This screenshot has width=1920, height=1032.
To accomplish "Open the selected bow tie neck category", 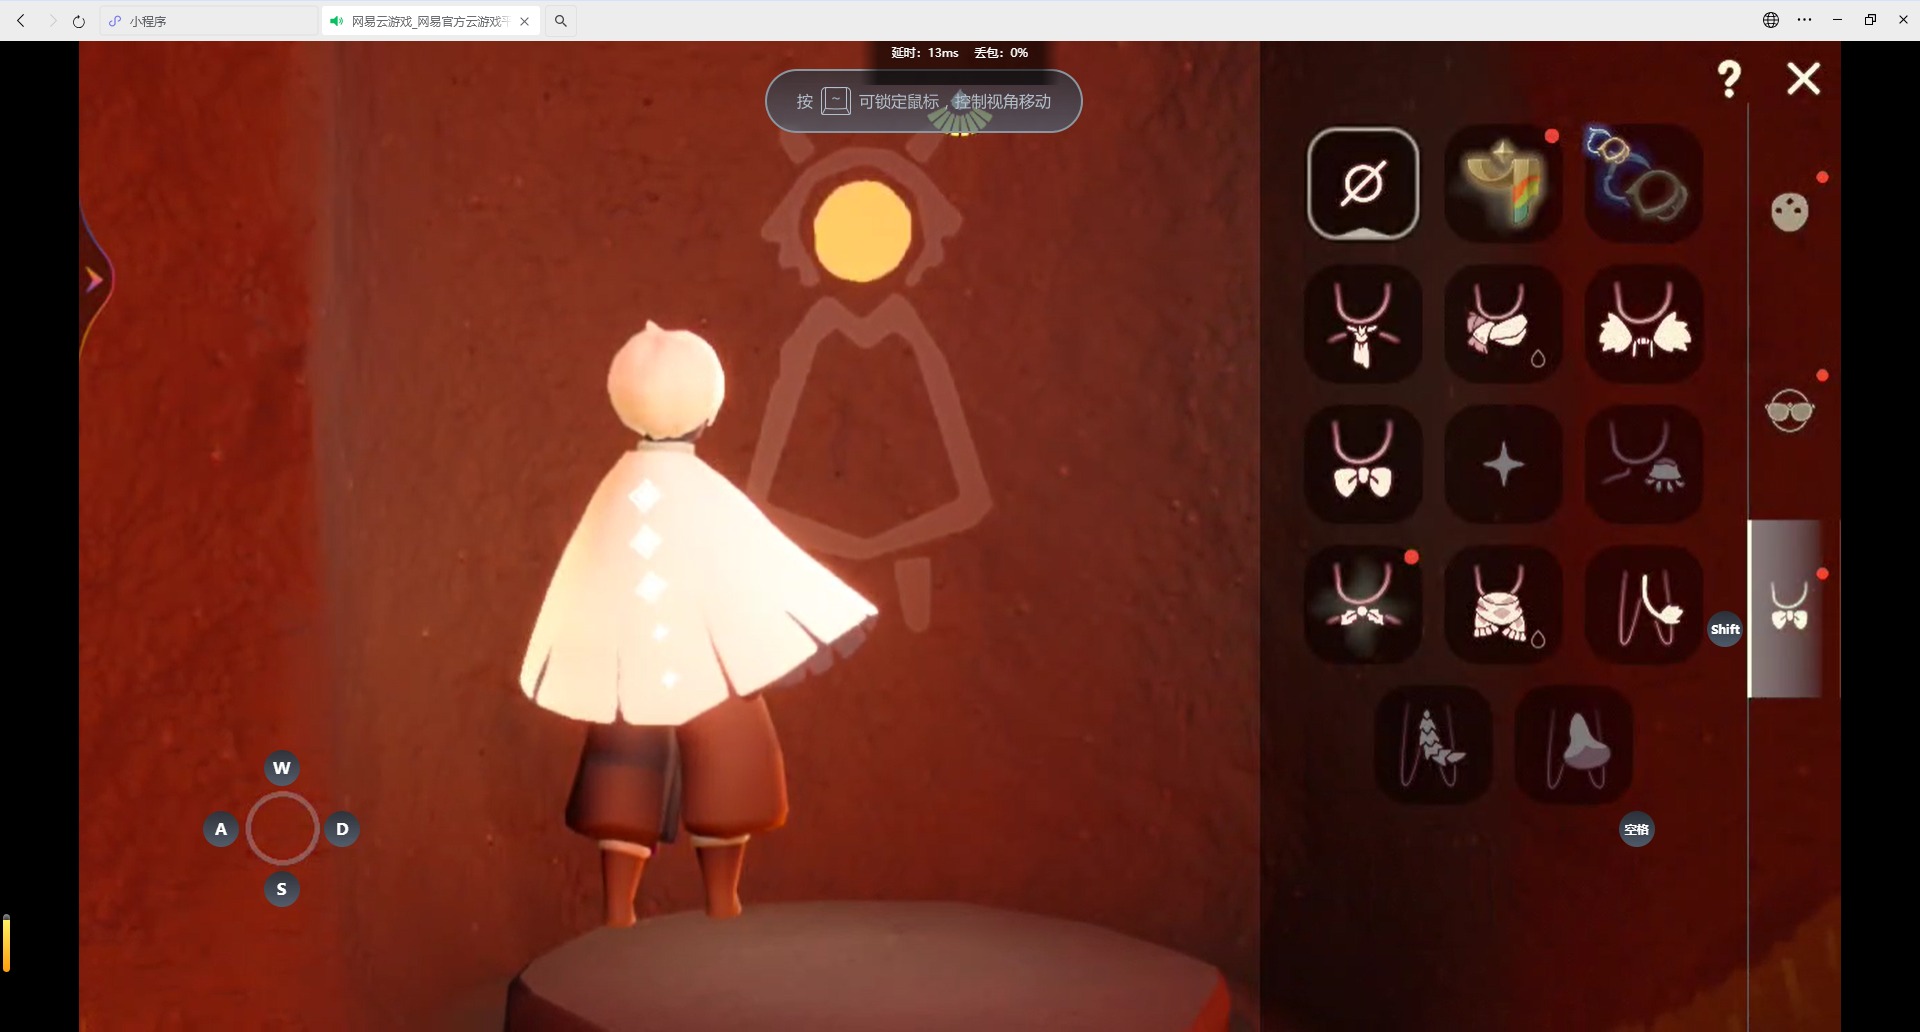I will point(1790,608).
